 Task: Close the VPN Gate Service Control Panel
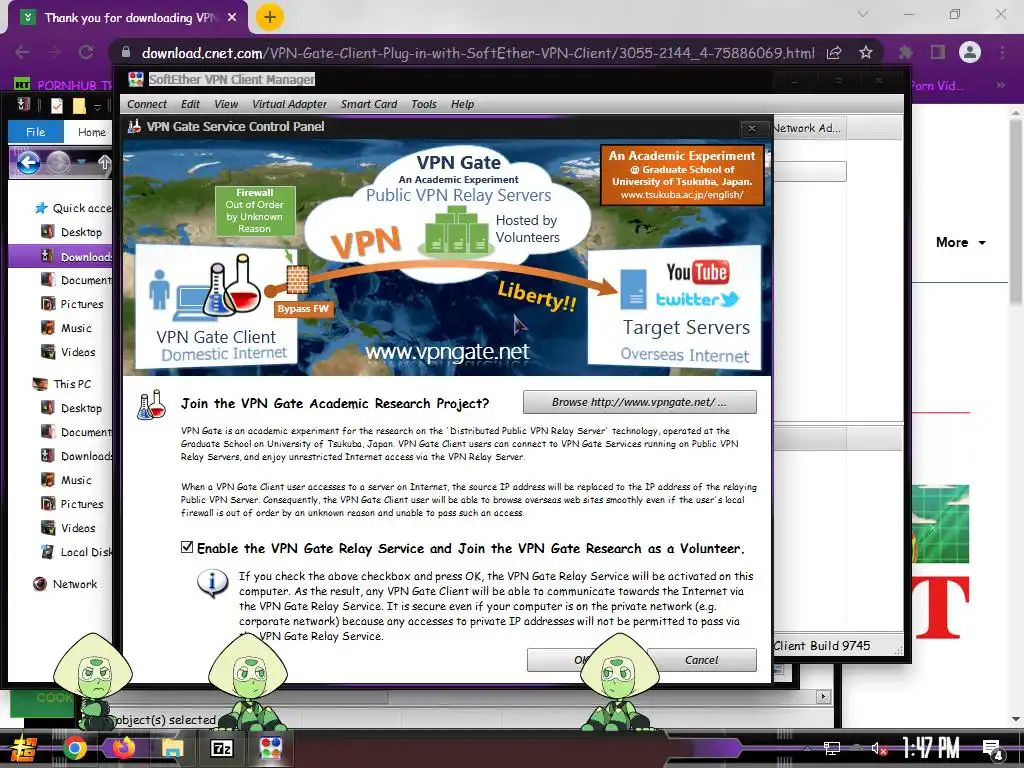752,128
